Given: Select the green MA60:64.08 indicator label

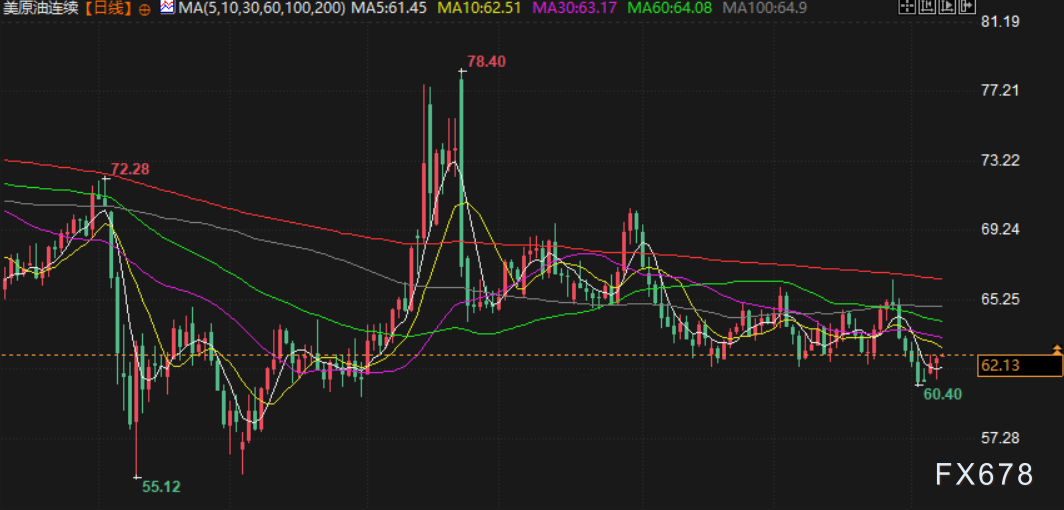Looking at the screenshot, I should 671,9.
